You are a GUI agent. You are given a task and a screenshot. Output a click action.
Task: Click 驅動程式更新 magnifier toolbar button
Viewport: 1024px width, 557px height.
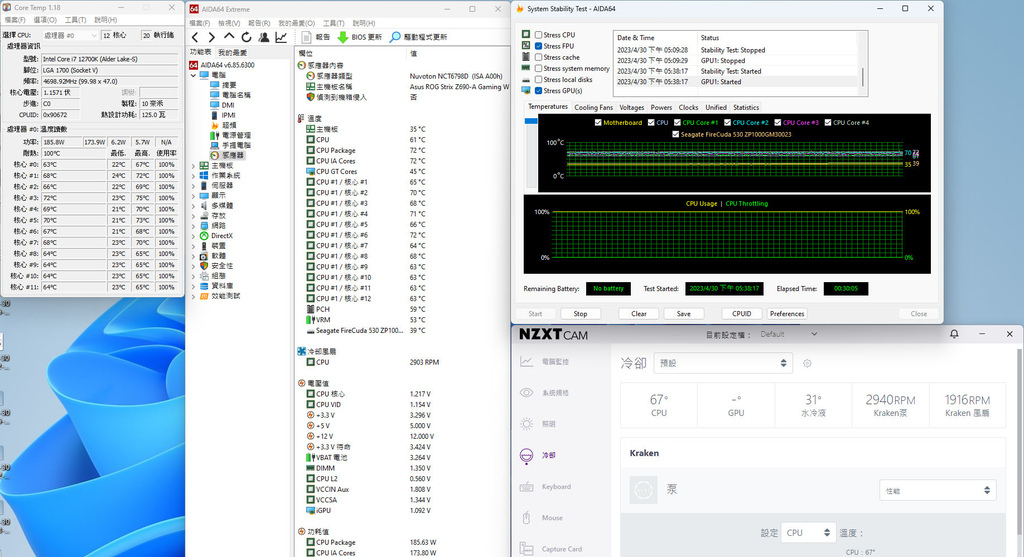pos(419,37)
